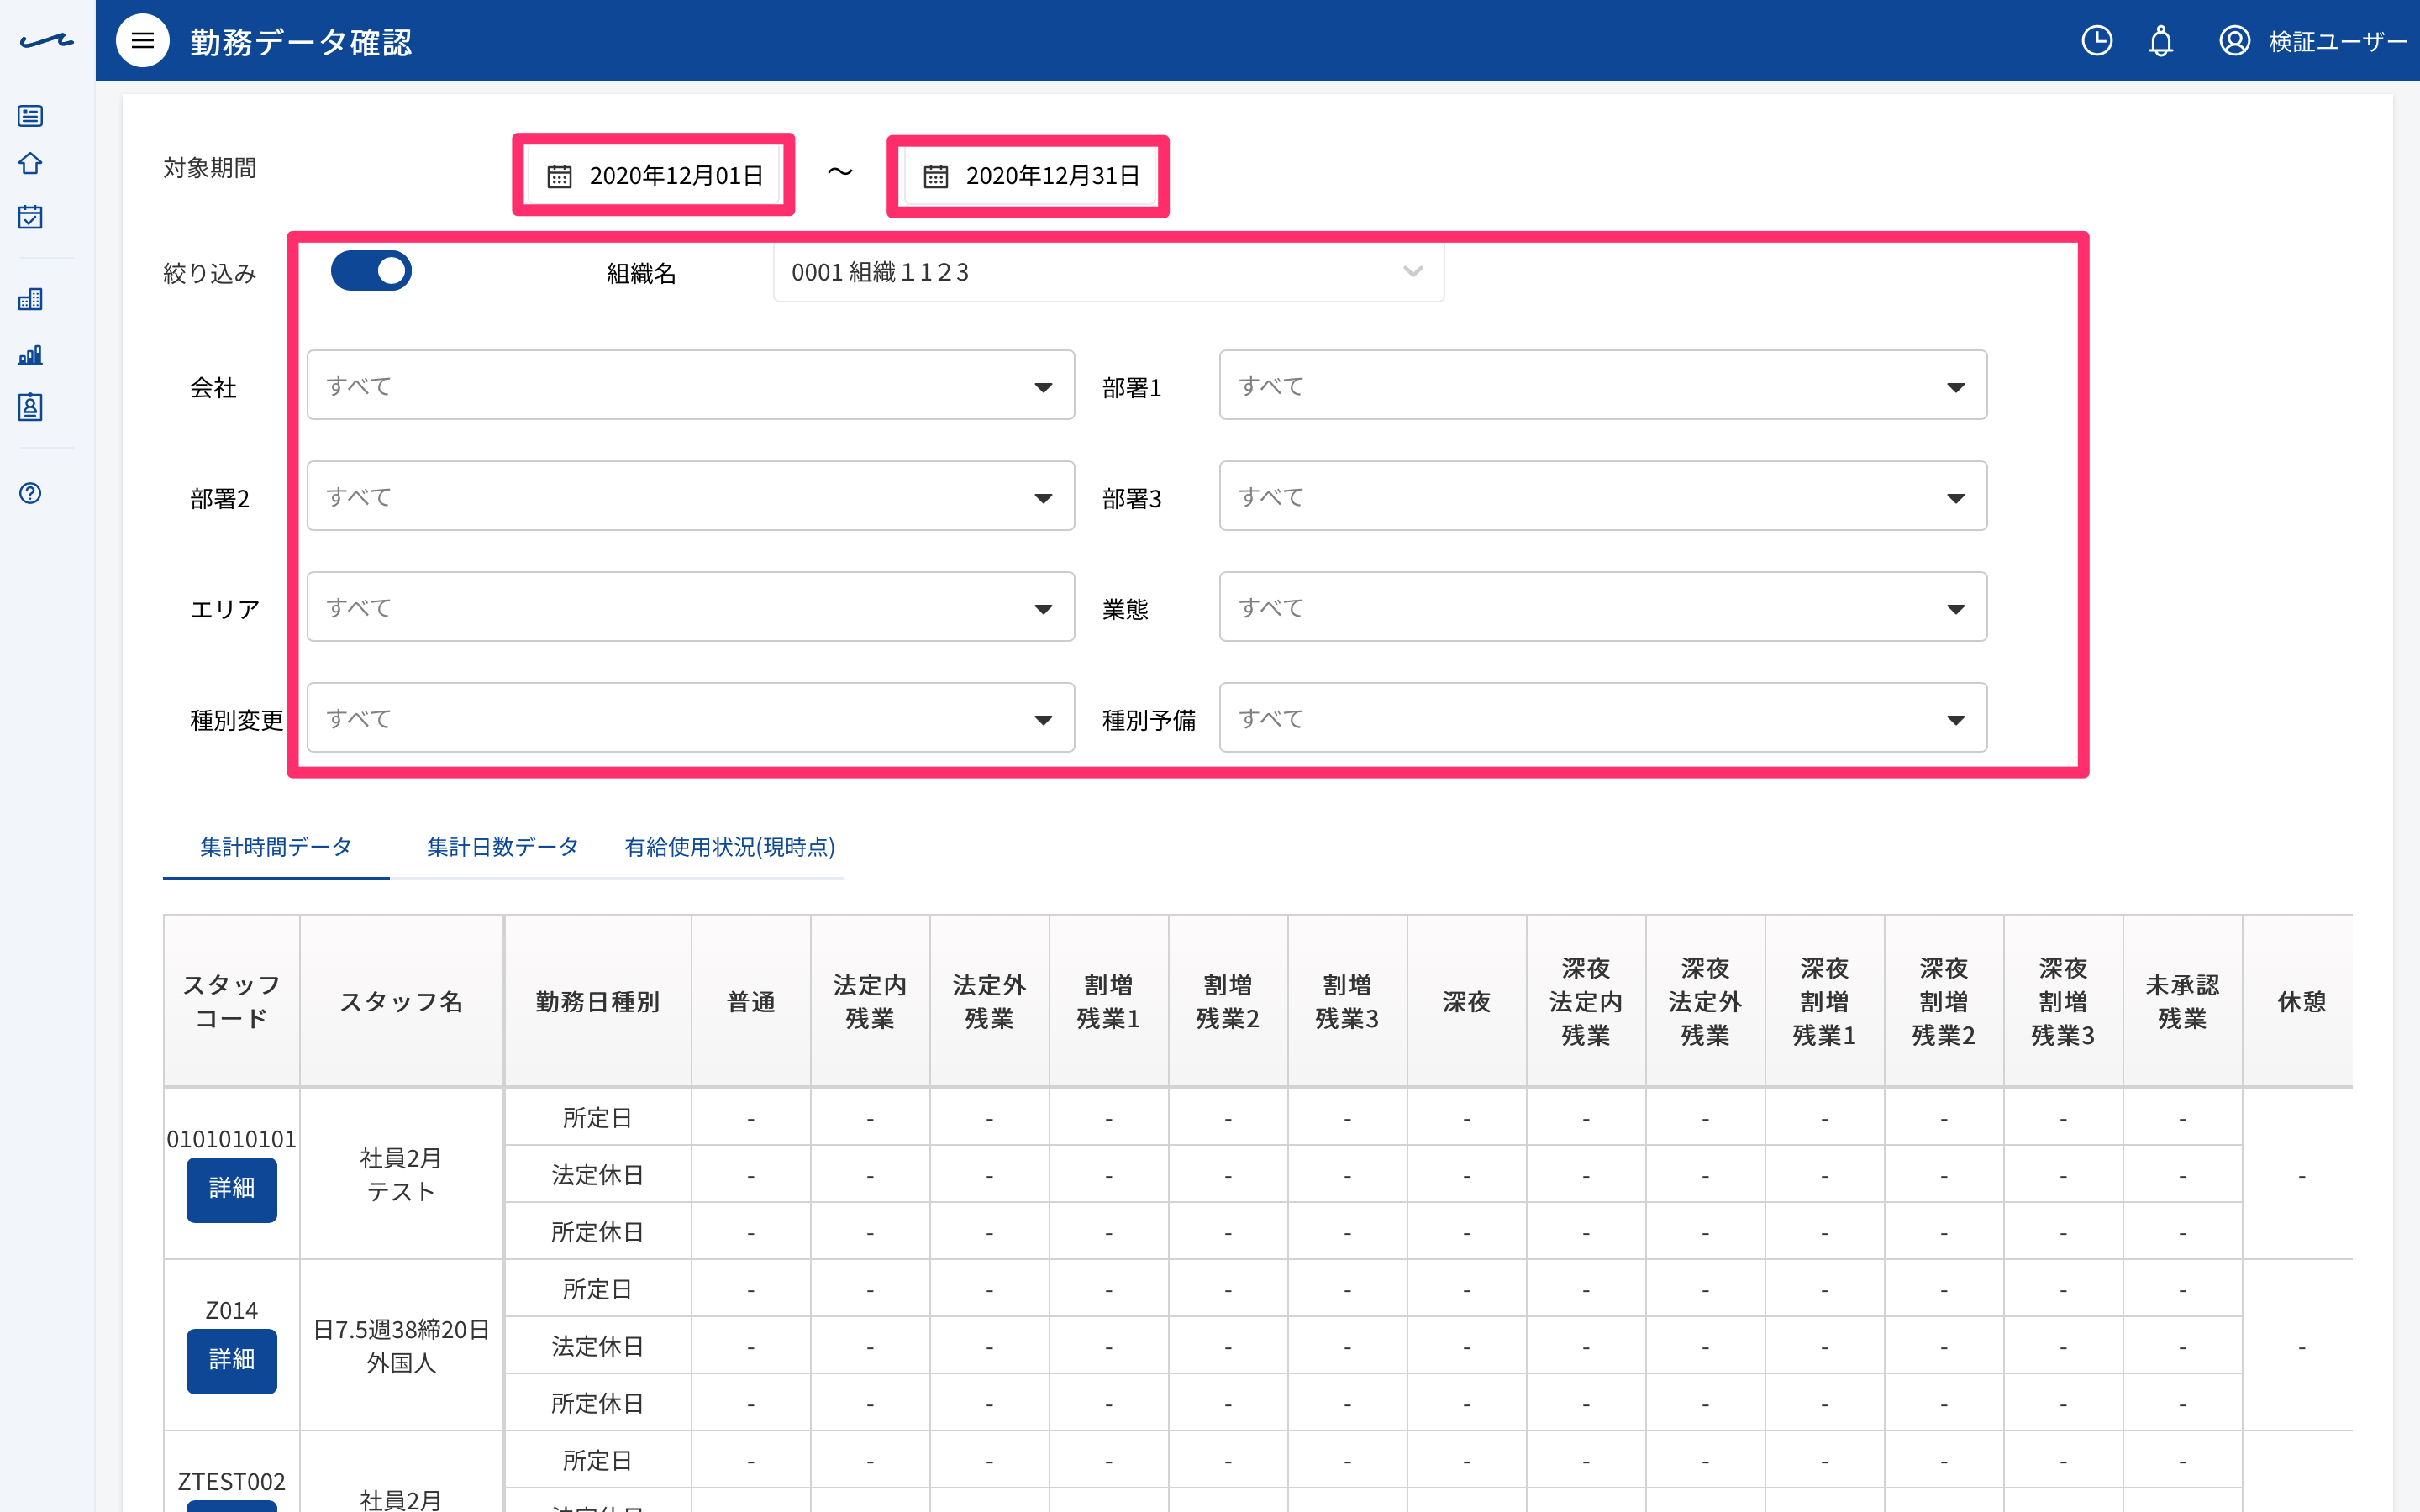Click the スタッフ名 column header
The width and height of the screenshot is (2420, 1512).
tap(402, 1002)
